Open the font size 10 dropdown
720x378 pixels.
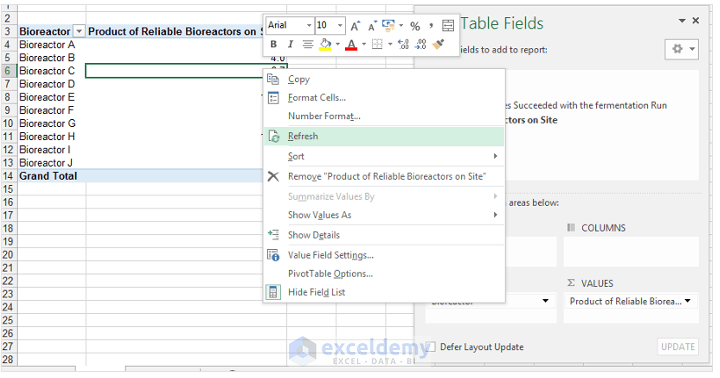click(340, 25)
